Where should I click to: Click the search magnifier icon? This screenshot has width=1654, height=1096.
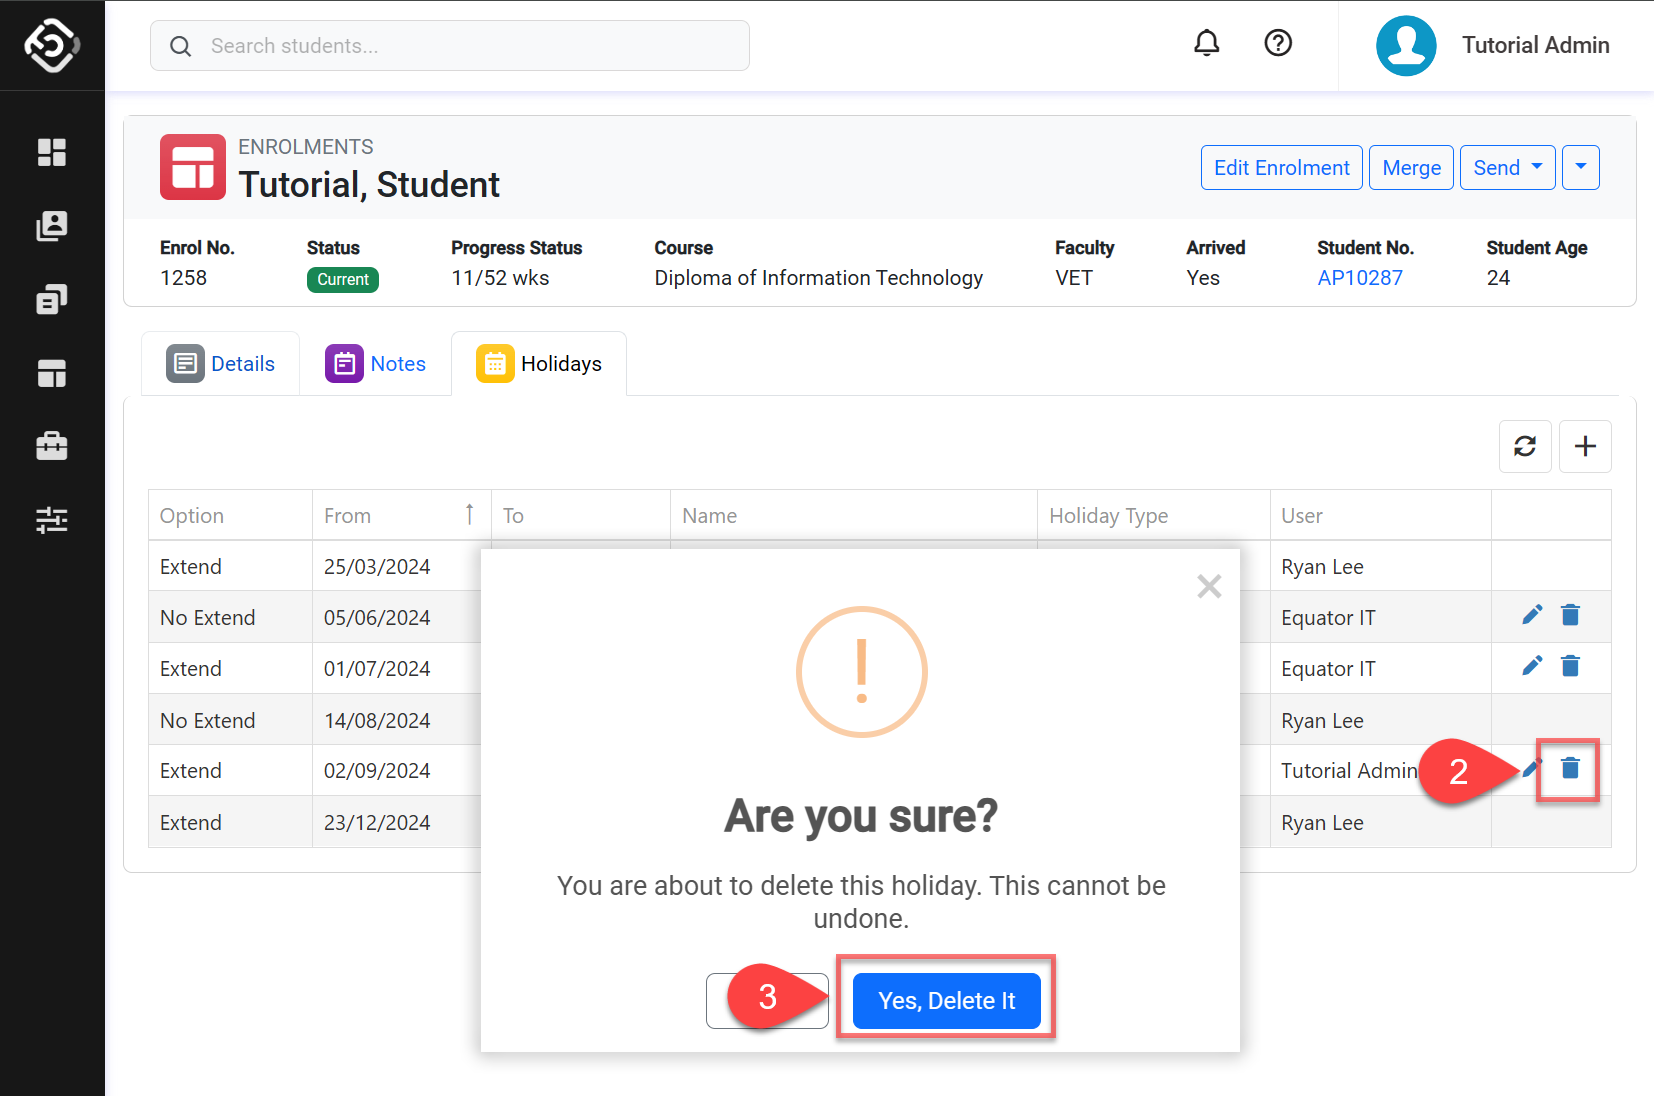click(180, 46)
